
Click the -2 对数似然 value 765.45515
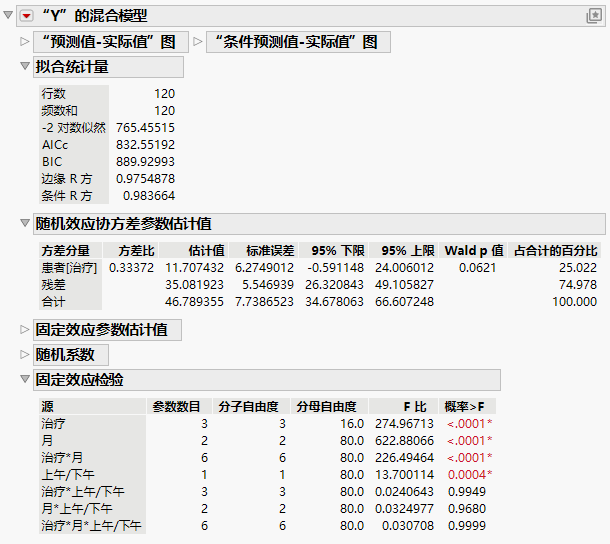pyautogui.click(x=145, y=128)
